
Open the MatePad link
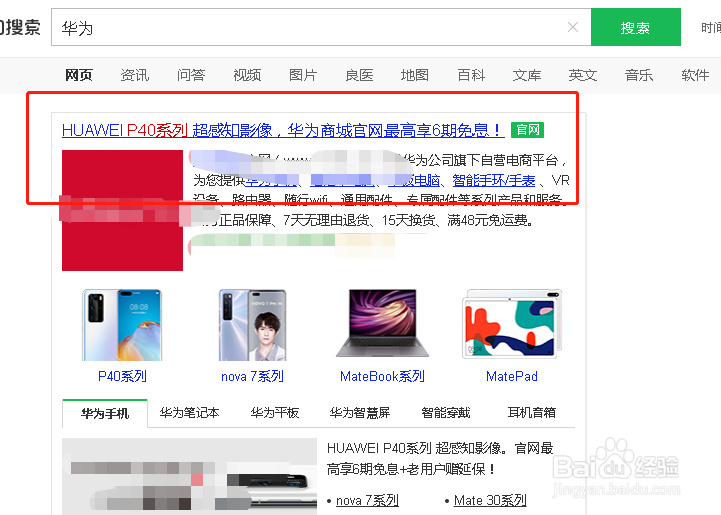click(512, 376)
